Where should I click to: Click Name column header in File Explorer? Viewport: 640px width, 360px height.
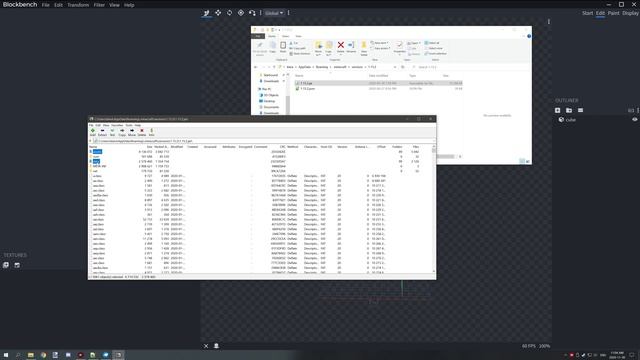click(299, 76)
